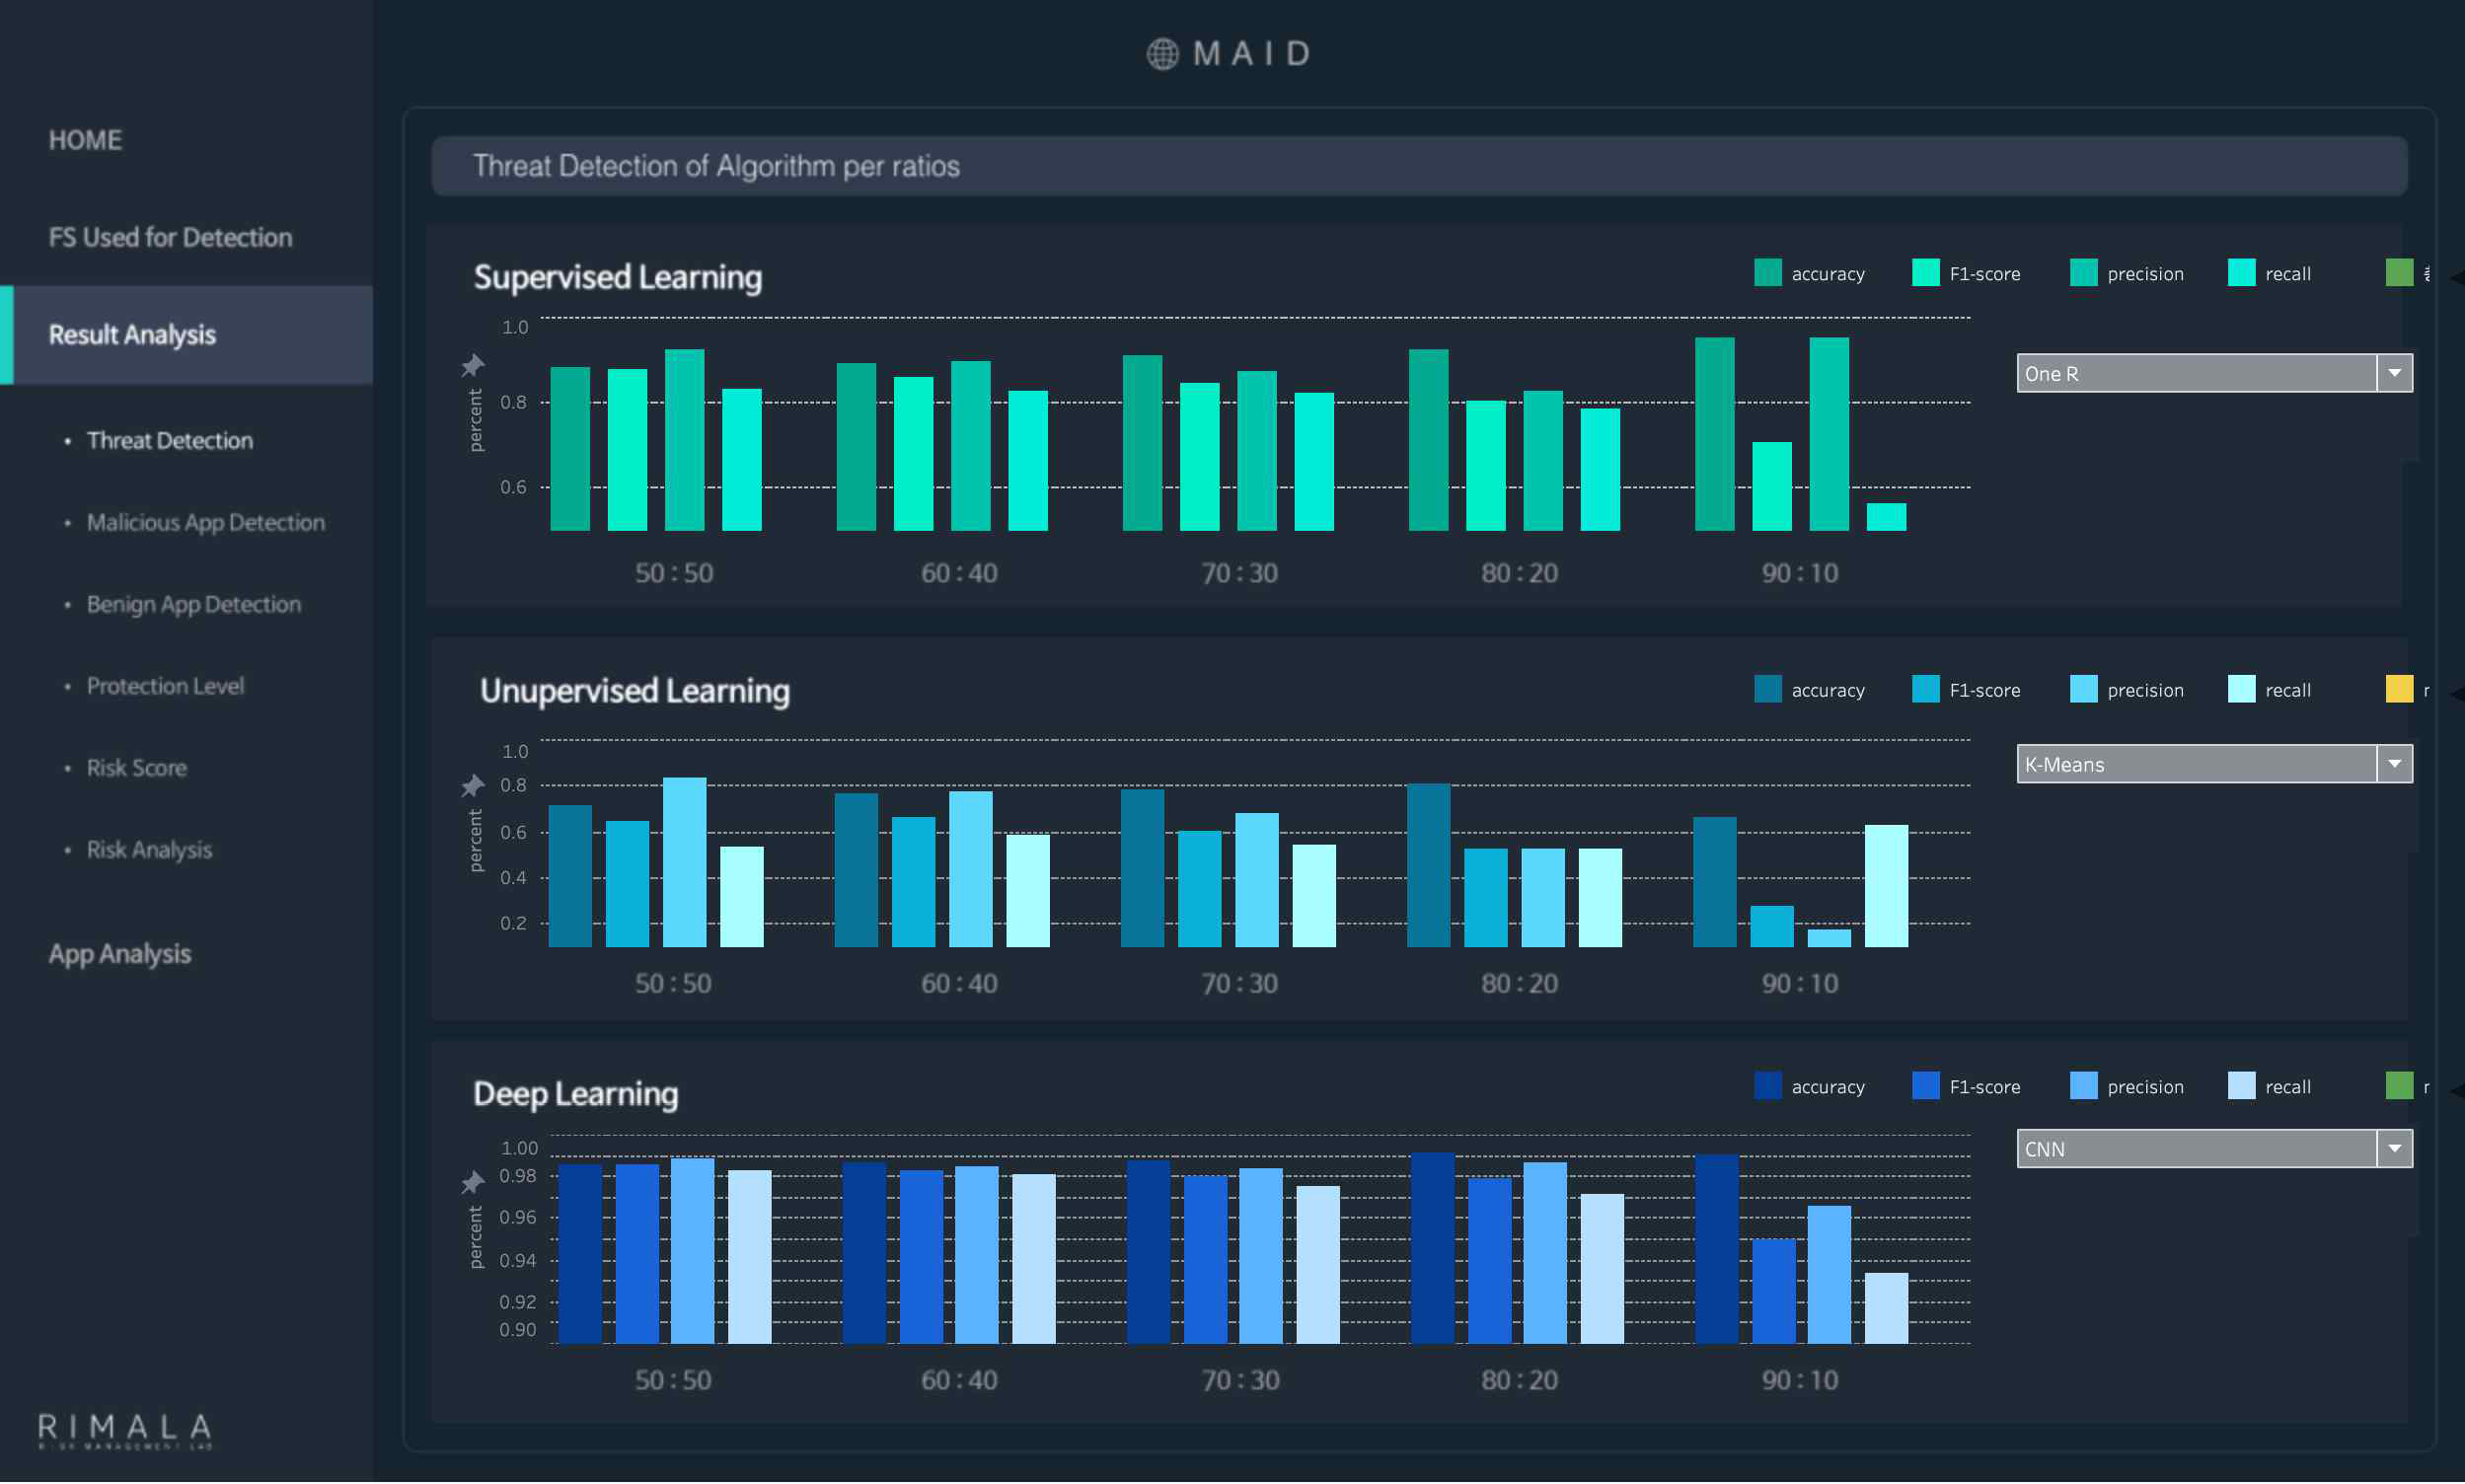Image resolution: width=2465 pixels, height=1484 pixels.
Task: Select the Threat Detection submenu item
Action: (x=170, y=441)
